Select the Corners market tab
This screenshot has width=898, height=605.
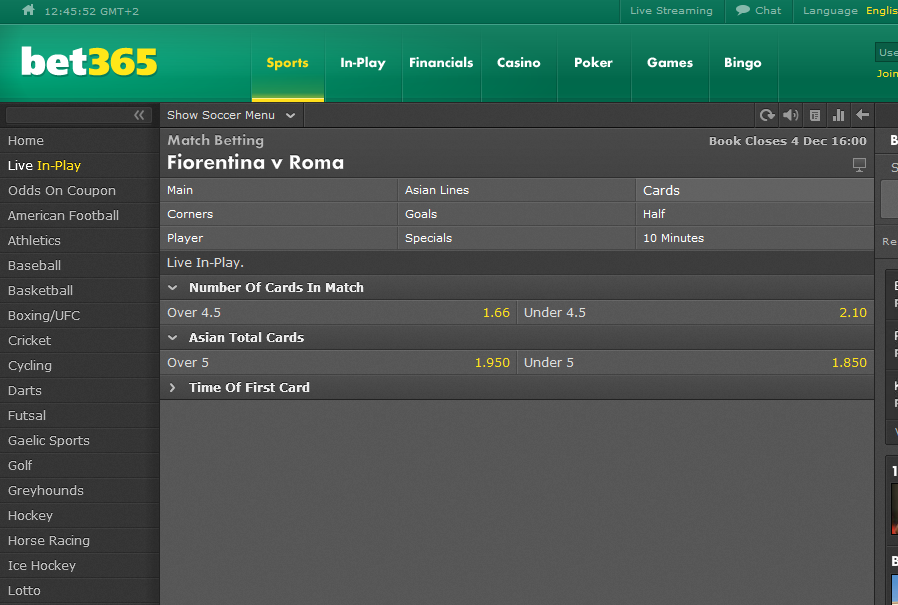pos(278,214)
